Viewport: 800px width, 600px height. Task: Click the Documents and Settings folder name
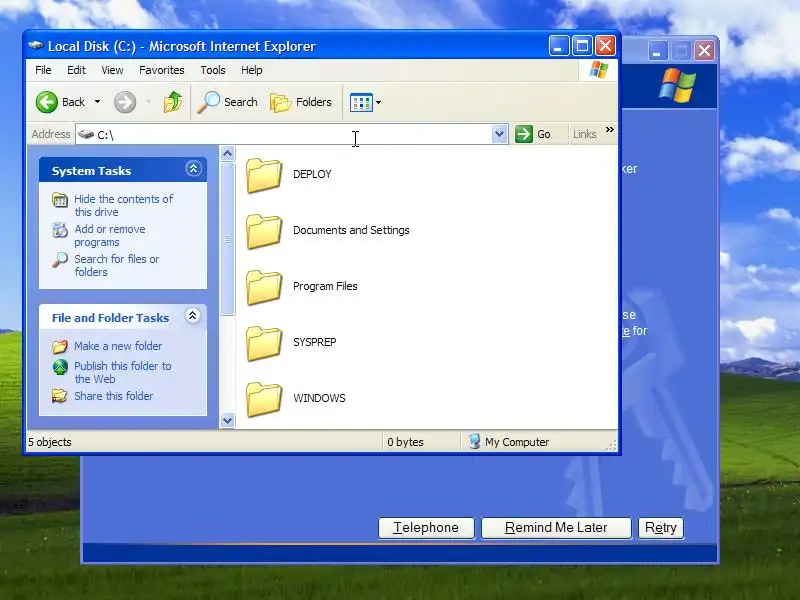coord(351,230)
